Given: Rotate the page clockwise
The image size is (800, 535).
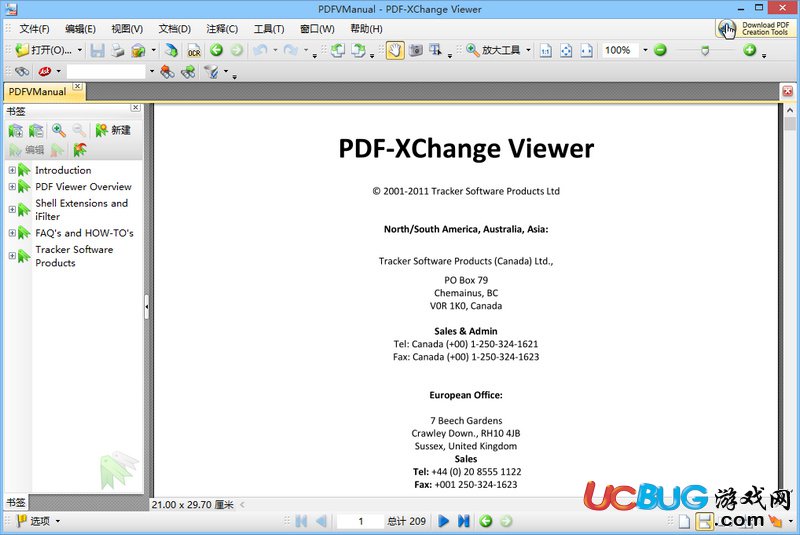Looking at the screenshot, I should (359, 50).
